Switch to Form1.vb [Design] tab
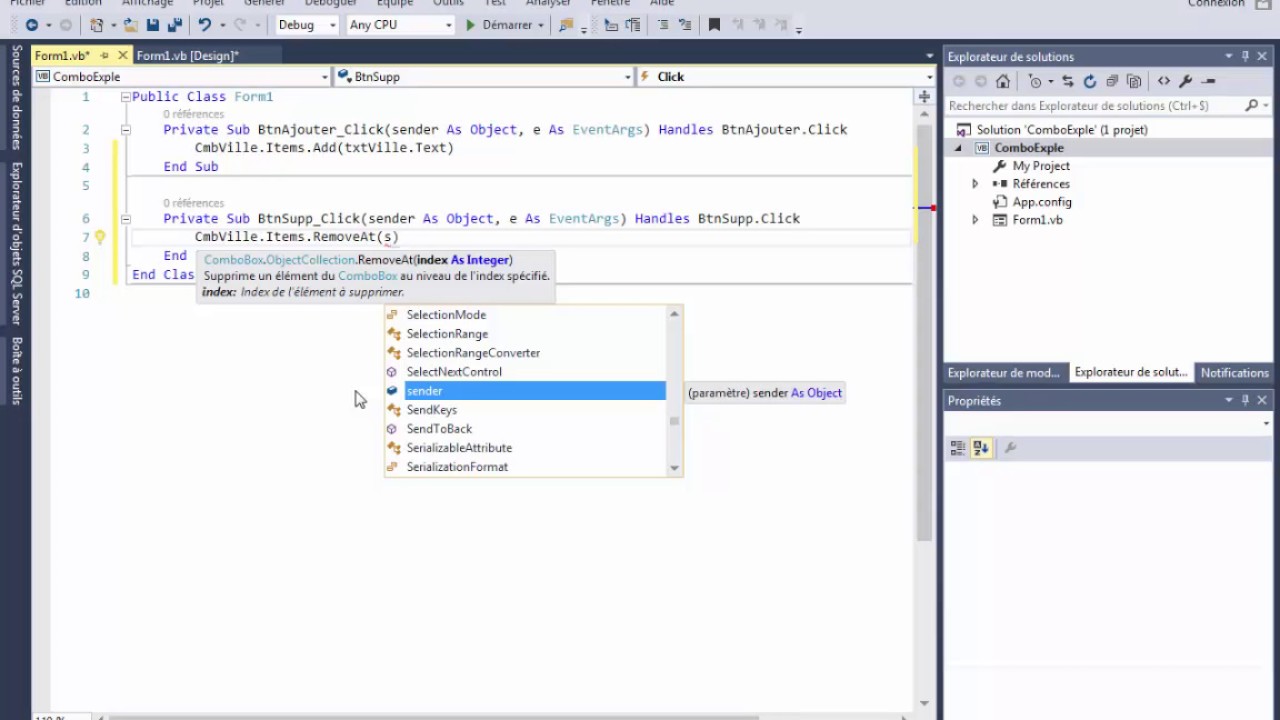Image resolution: width=1280 pixels, height=720 pixels. pos(188,56)
